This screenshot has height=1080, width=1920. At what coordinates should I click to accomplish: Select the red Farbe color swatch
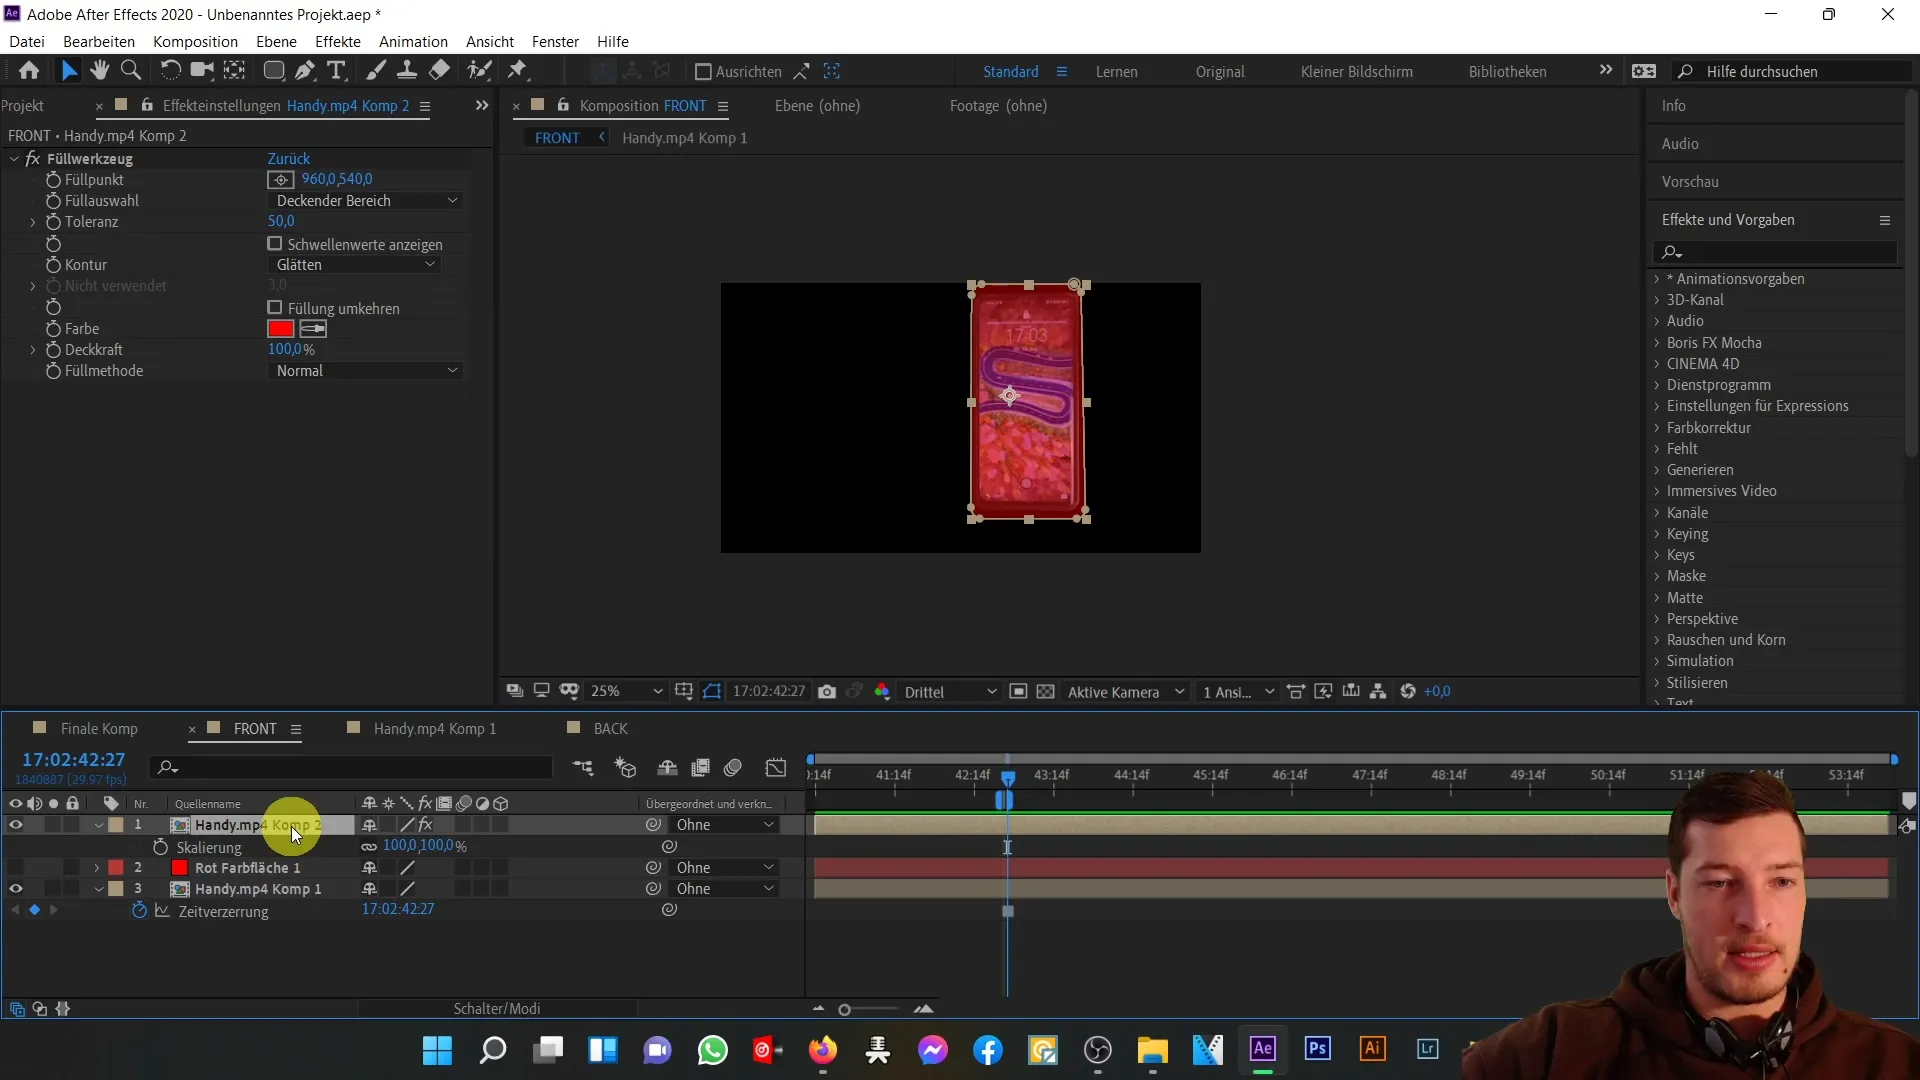pos(281,328)
